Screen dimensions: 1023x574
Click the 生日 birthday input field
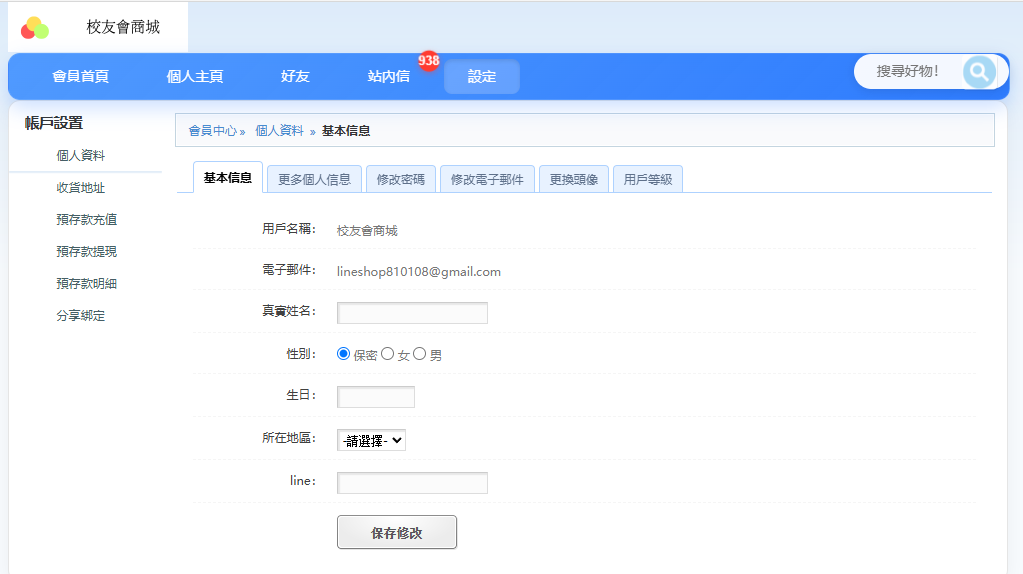point(376,397)
